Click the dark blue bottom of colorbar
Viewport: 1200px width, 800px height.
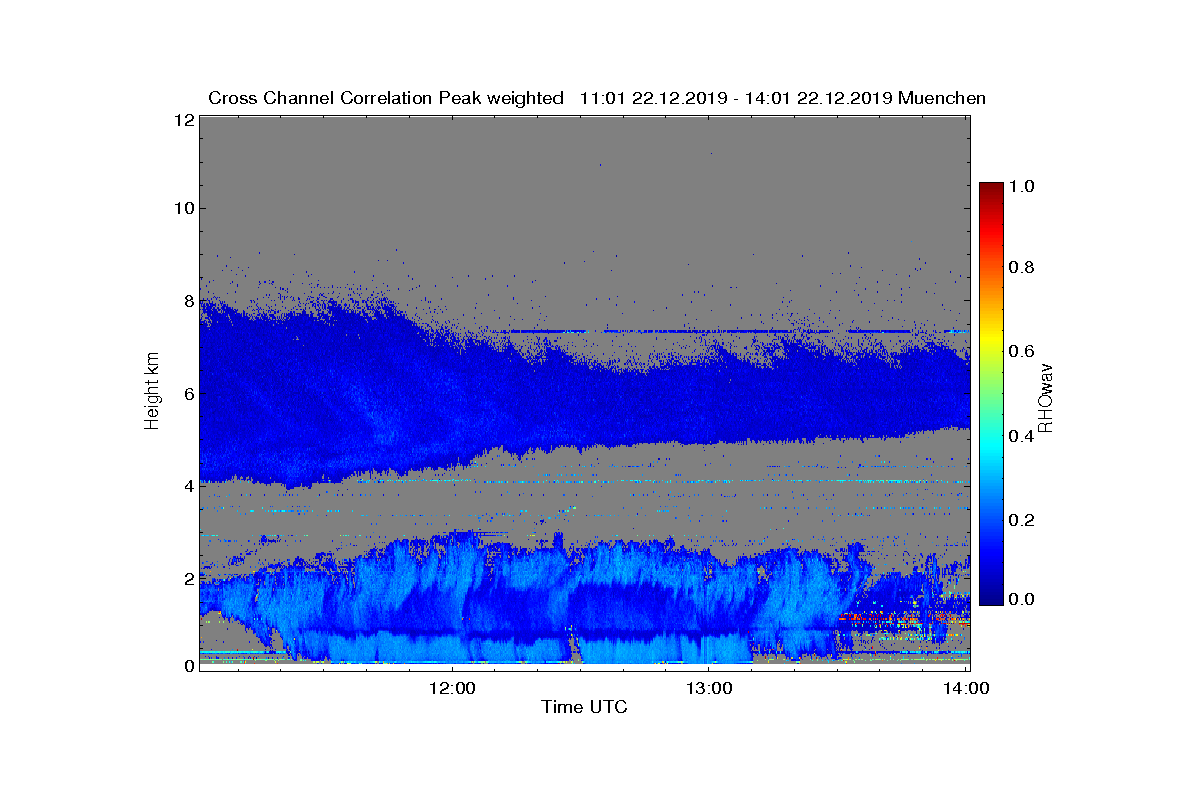point(991,595)
